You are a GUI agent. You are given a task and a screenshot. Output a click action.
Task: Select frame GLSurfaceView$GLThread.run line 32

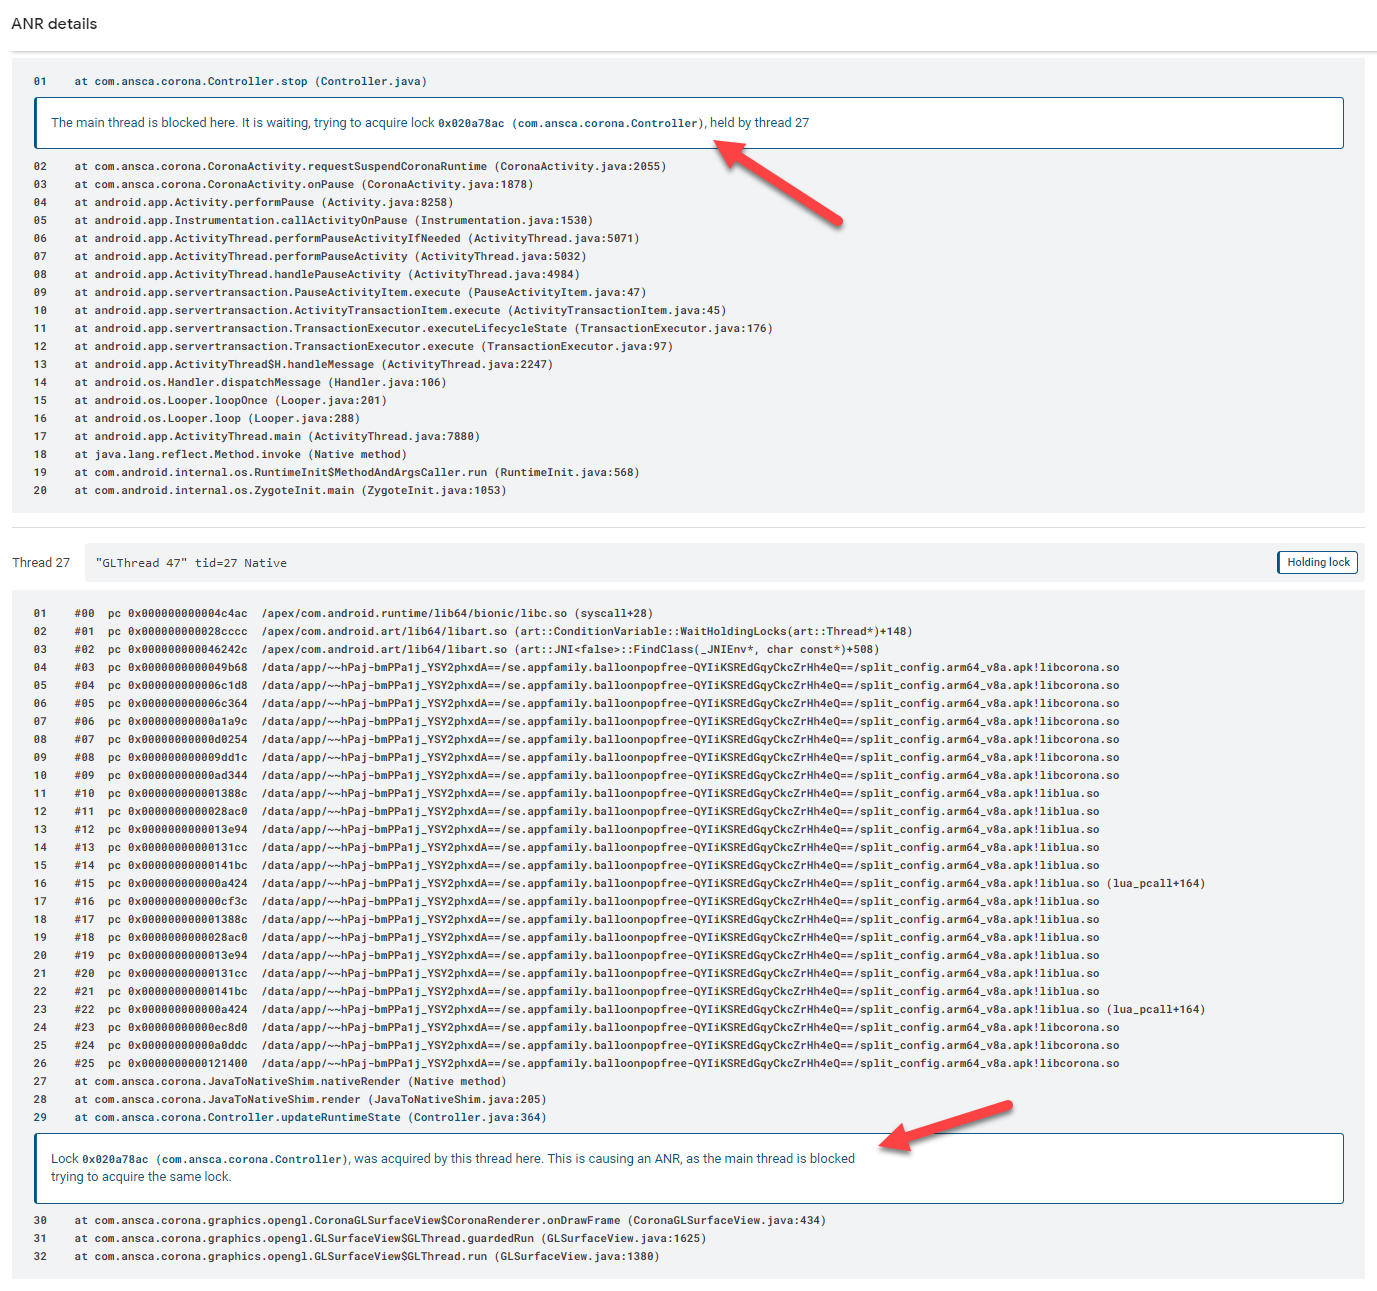point(365,1256)
